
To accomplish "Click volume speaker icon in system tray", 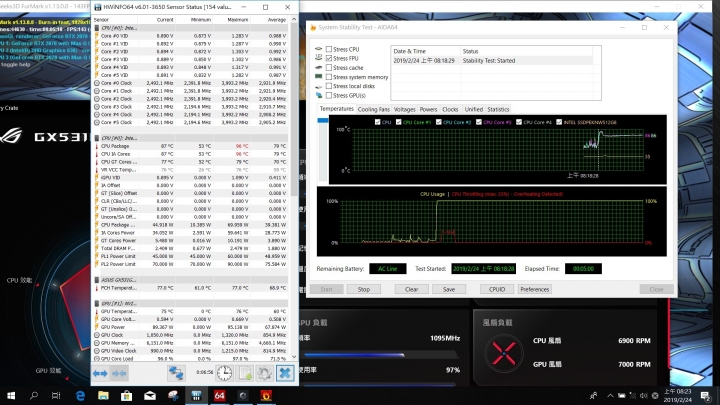I will 644,395.
